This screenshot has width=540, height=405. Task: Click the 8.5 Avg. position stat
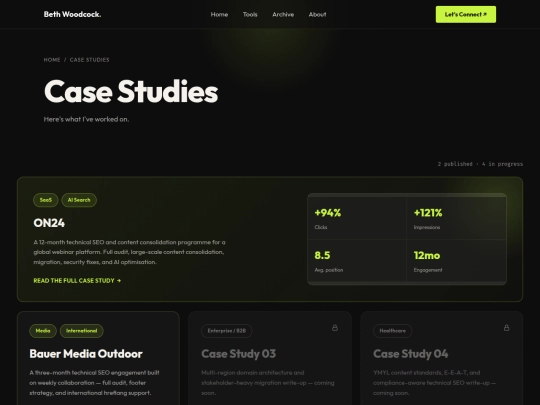(357, 261)
